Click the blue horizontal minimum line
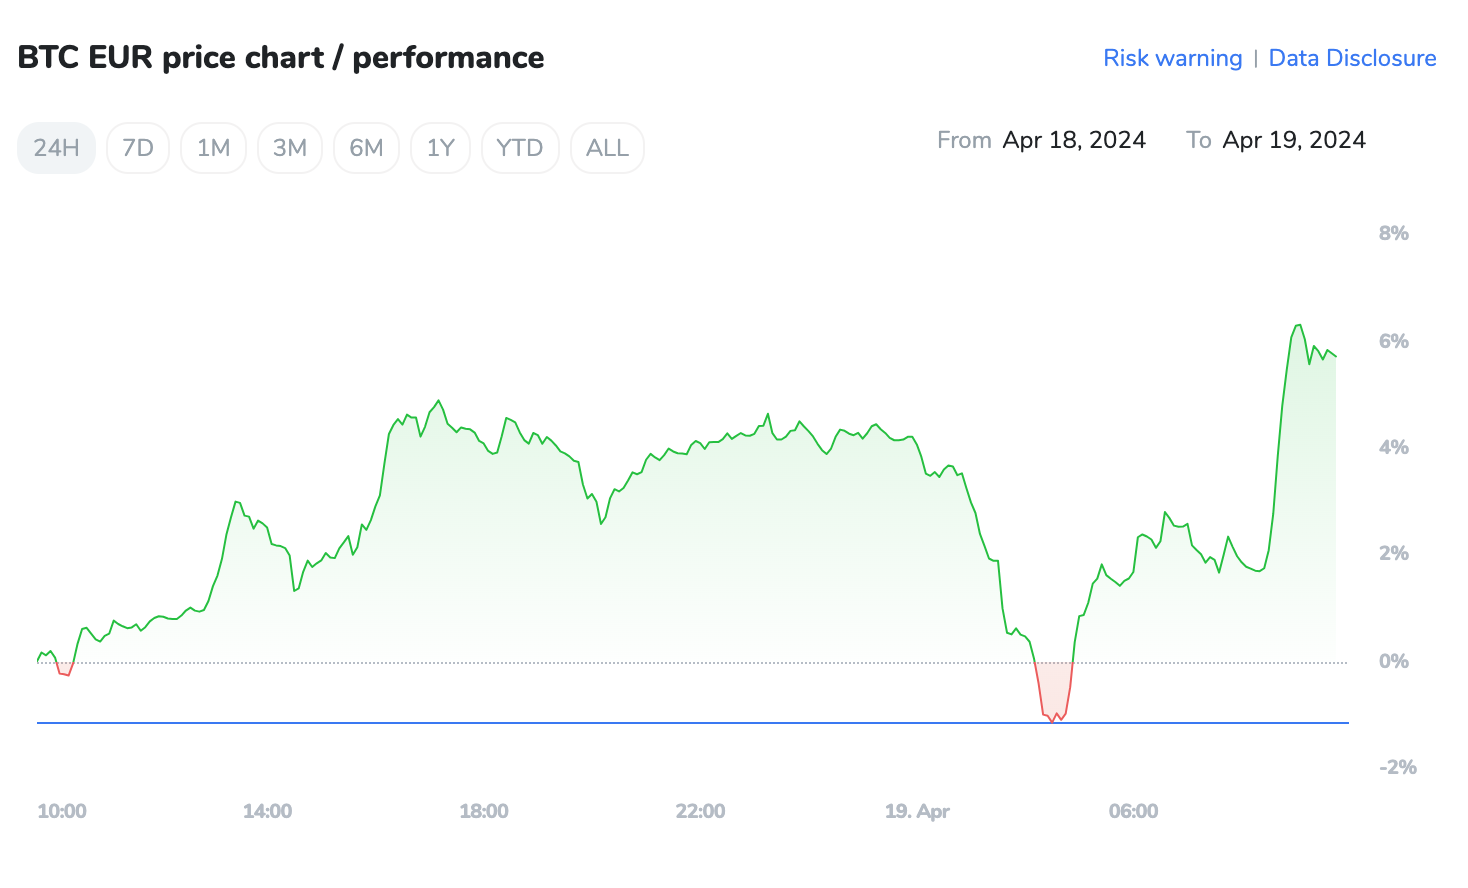1468x888 pixels. pos(600,722)
